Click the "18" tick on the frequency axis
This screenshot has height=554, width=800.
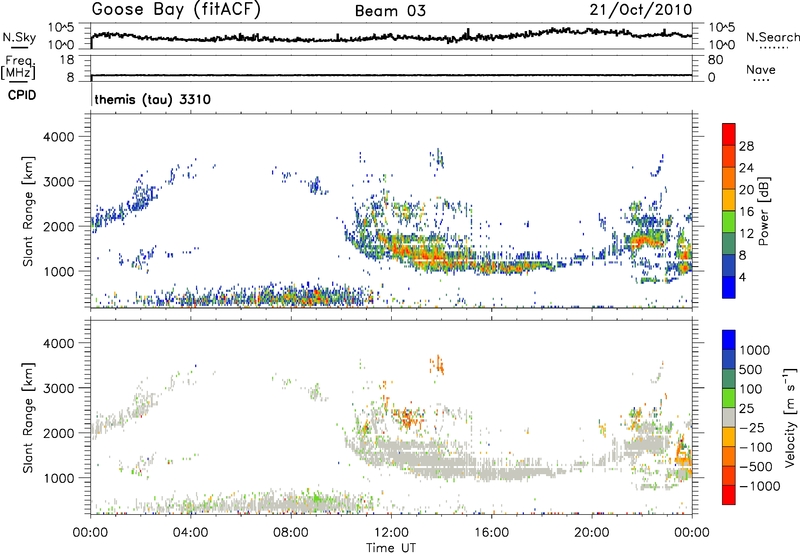coord(67,60)
